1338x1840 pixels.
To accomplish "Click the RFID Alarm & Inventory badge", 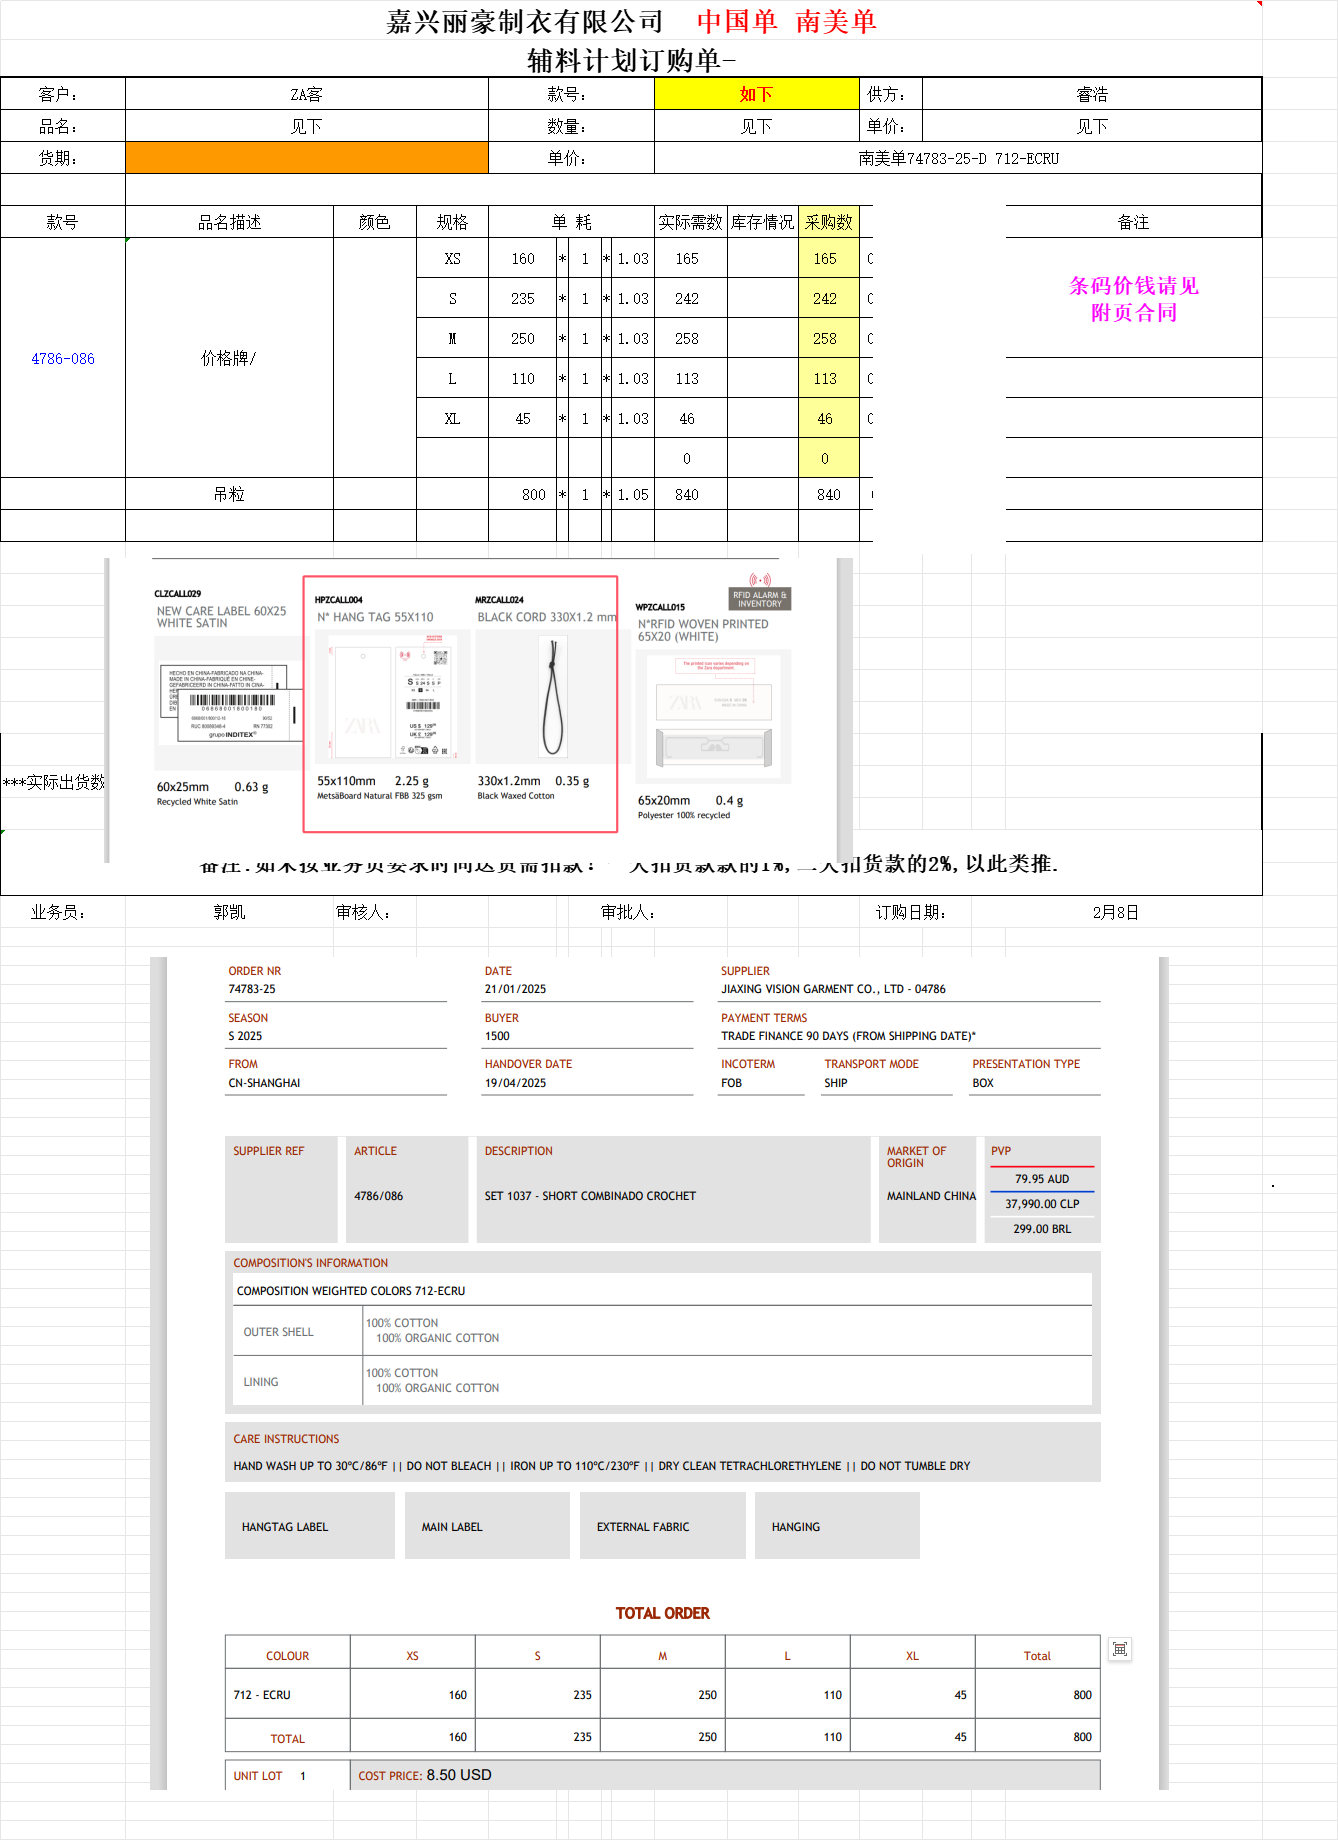I will click(760, 599).
